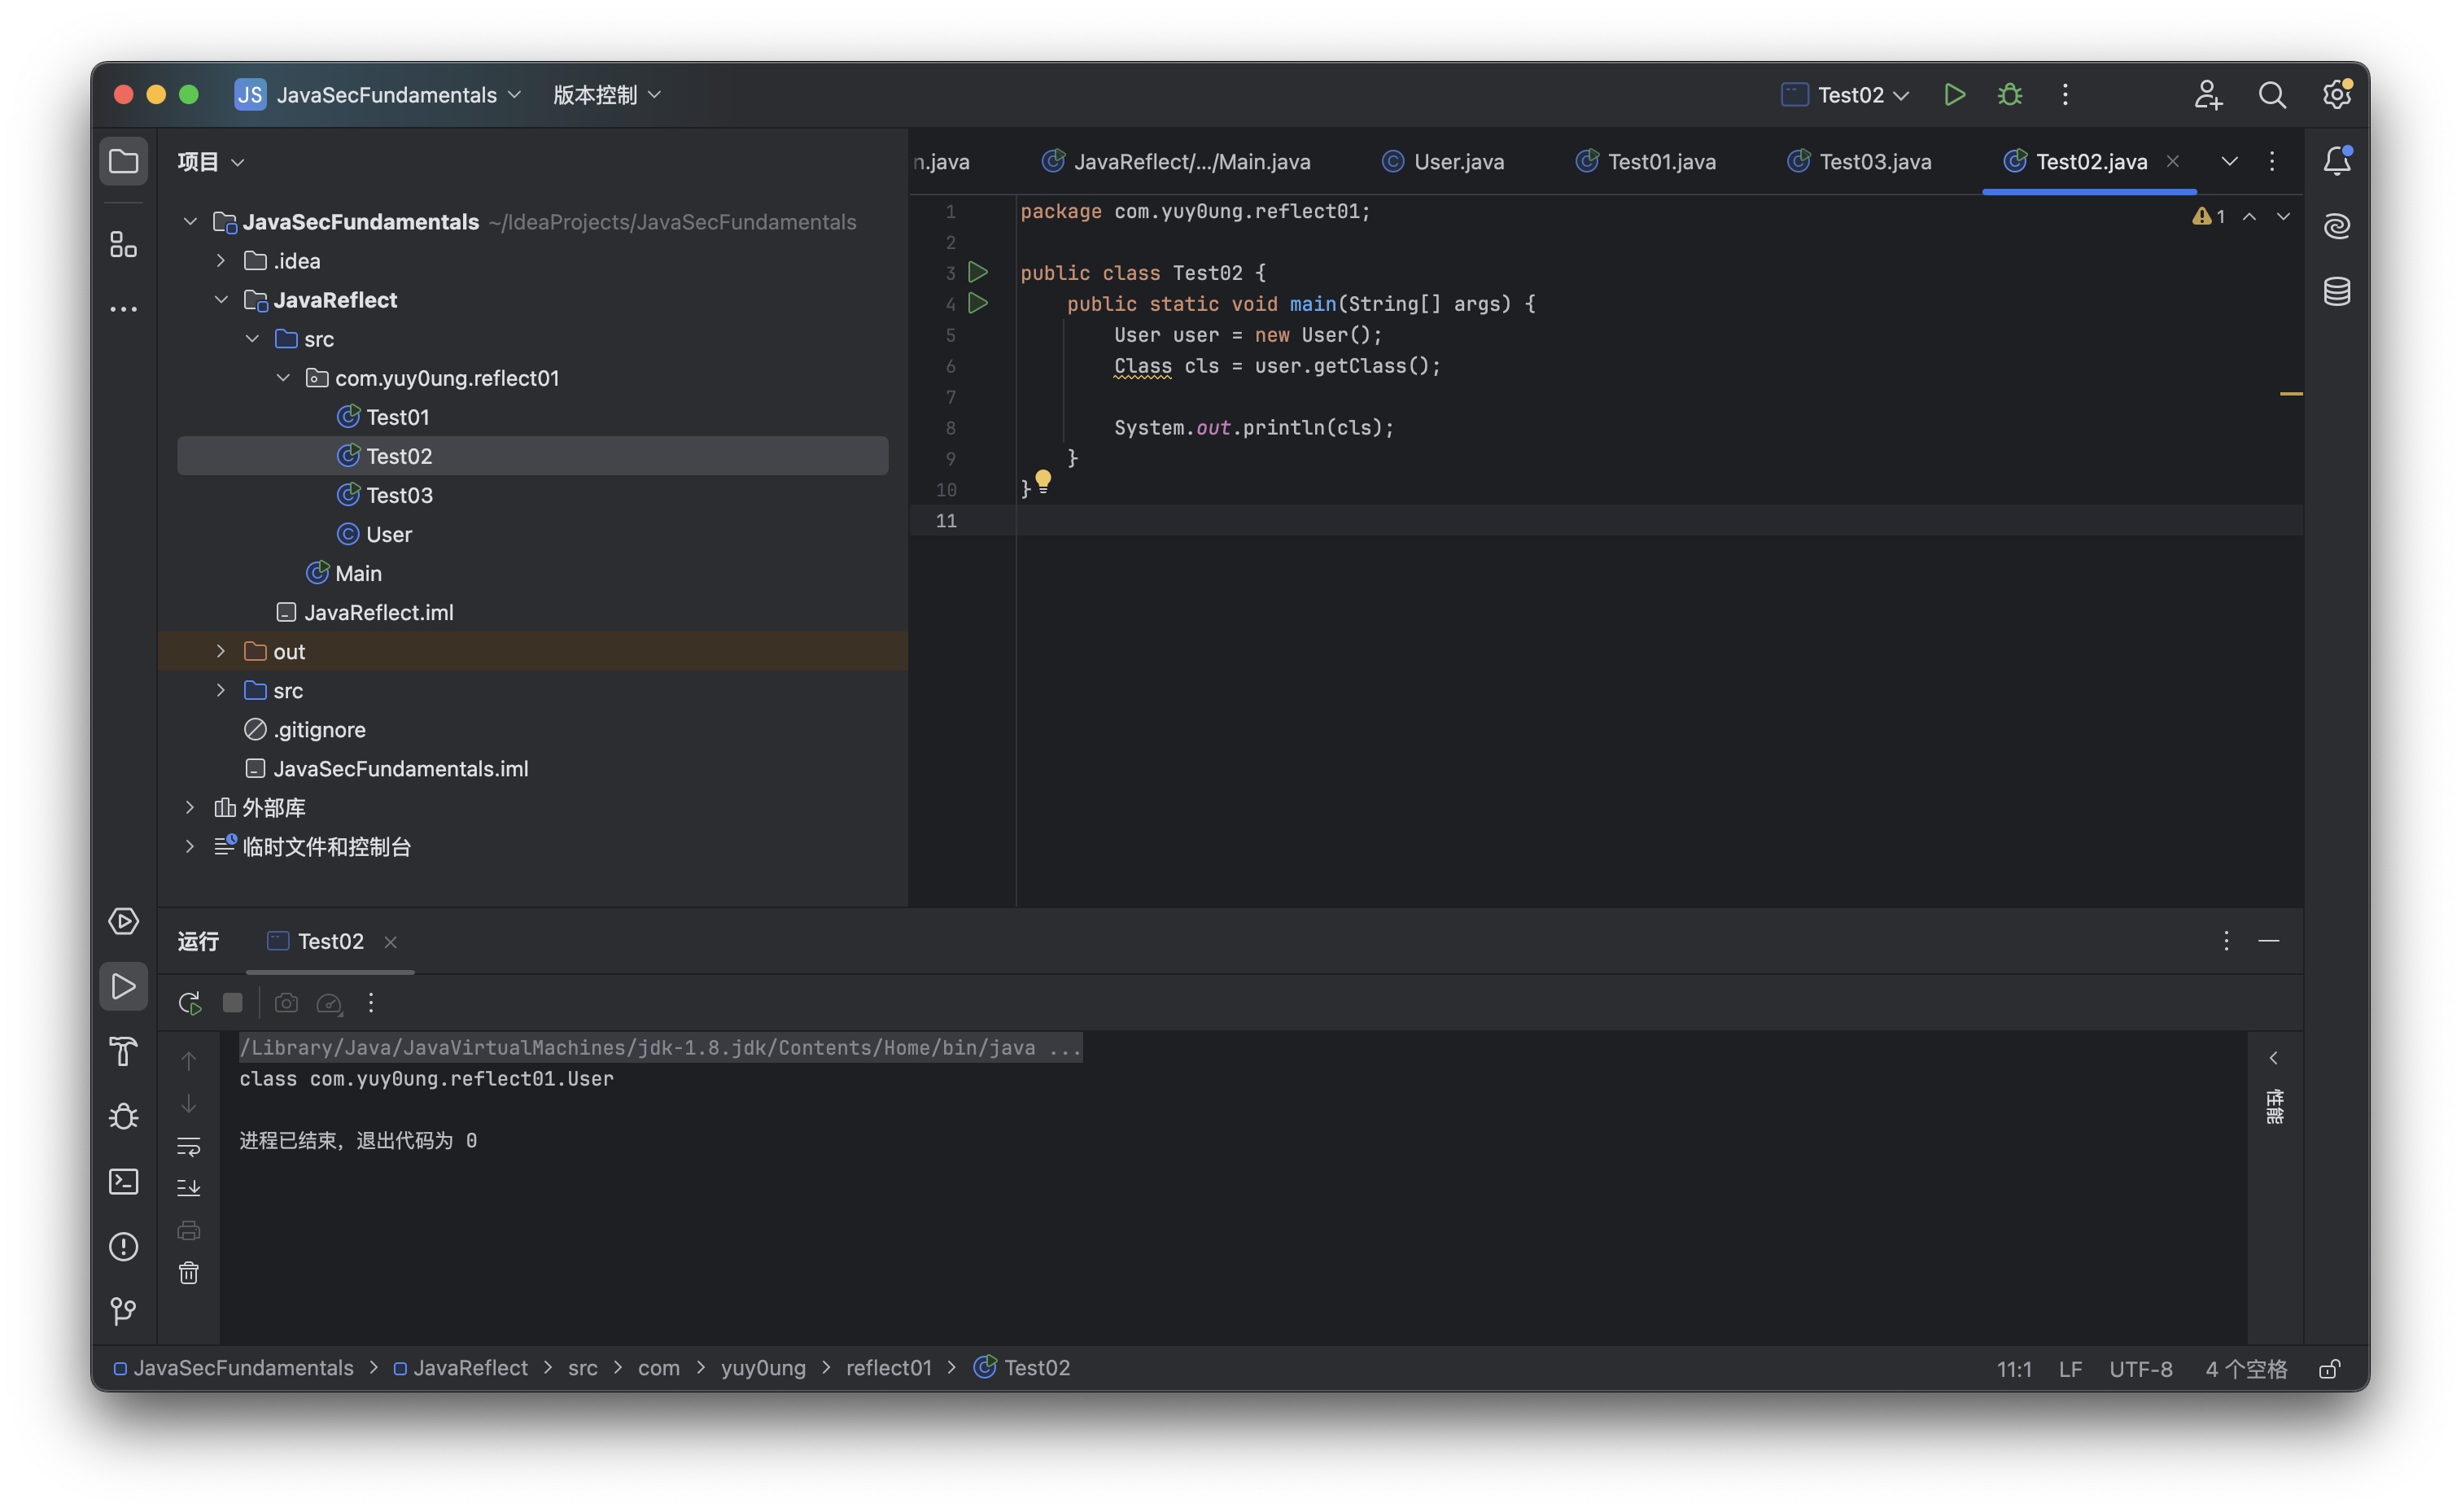The image size is (2461, 1512).
Task: Run Test02 with the green play button
Action: tap(1953, 94)
